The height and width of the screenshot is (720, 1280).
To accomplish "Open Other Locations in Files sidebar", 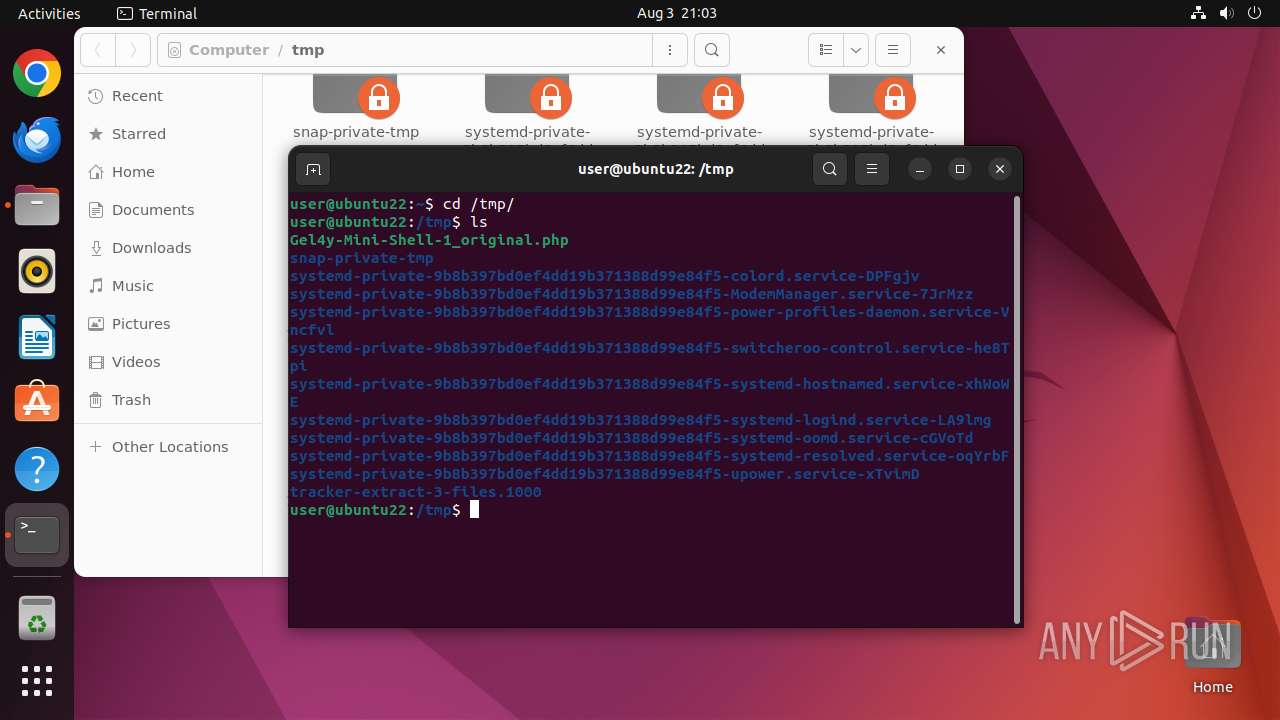I will coord(168,447).
